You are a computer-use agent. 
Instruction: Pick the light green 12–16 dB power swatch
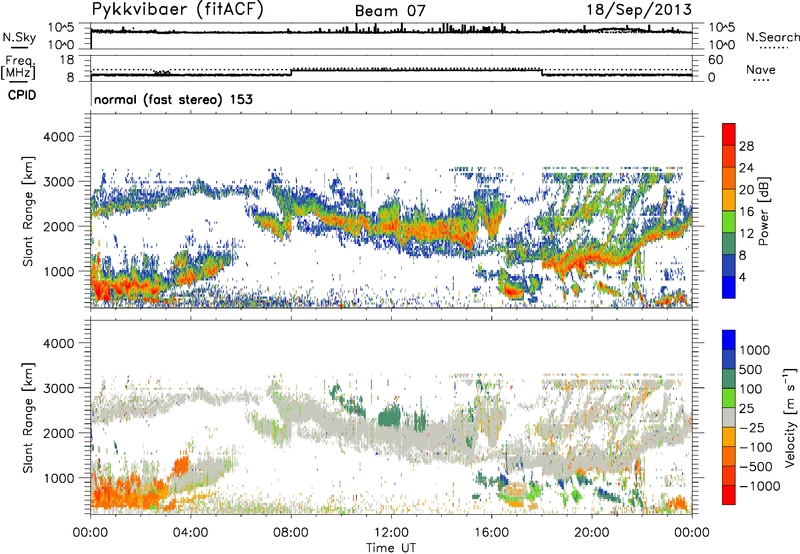(x=729, y=222)
